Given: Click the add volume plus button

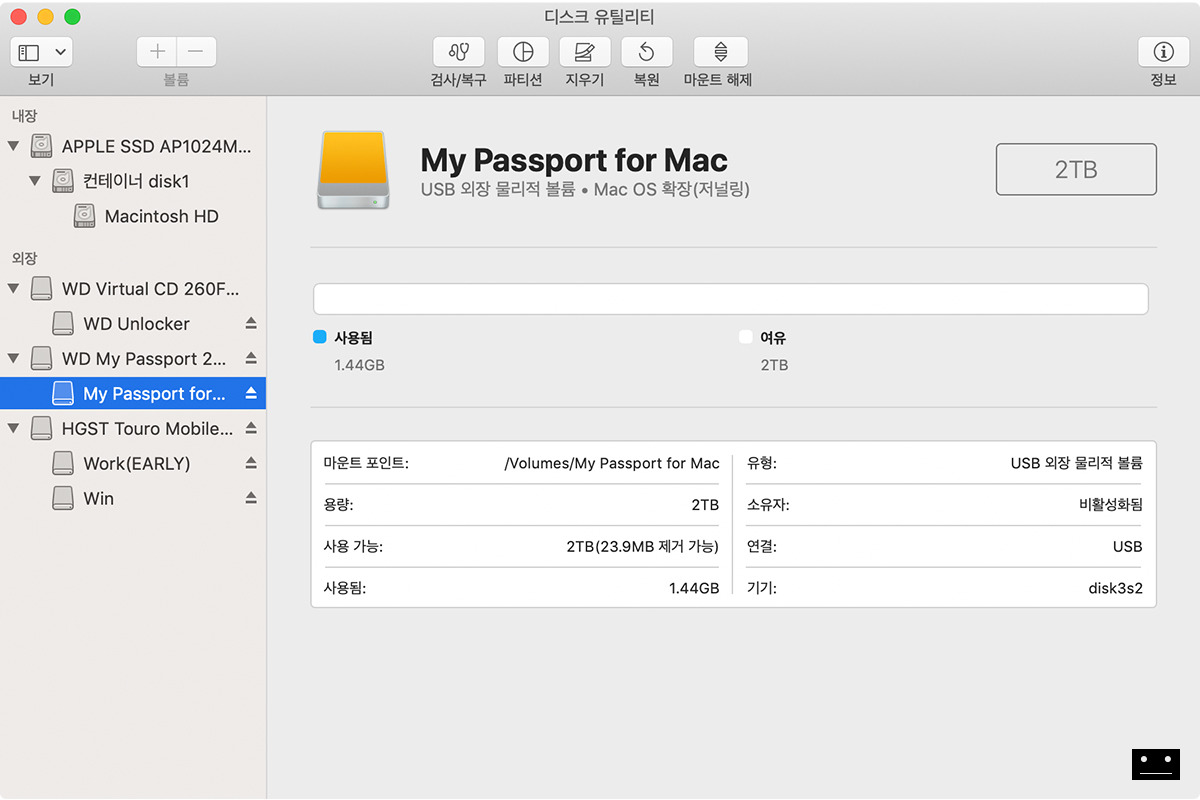Looking at the screenshot, I should point(157,52).
